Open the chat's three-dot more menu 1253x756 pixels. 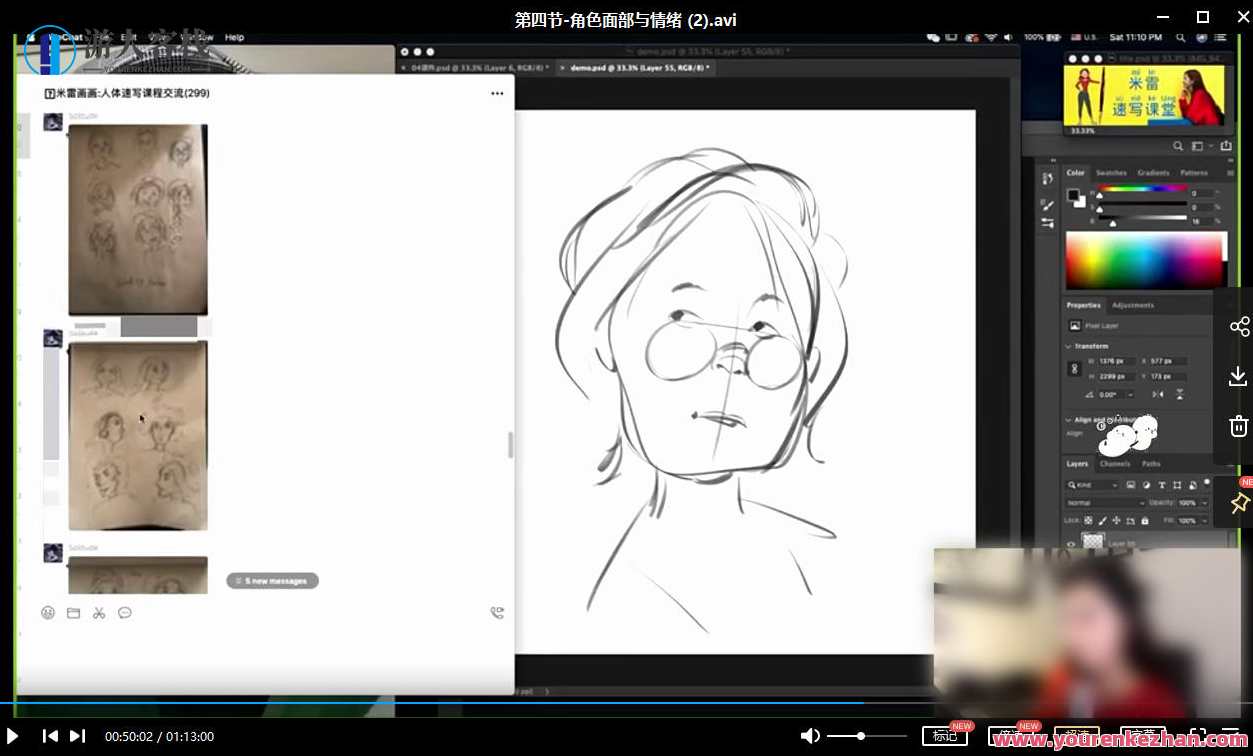click(x=497, y=93)
